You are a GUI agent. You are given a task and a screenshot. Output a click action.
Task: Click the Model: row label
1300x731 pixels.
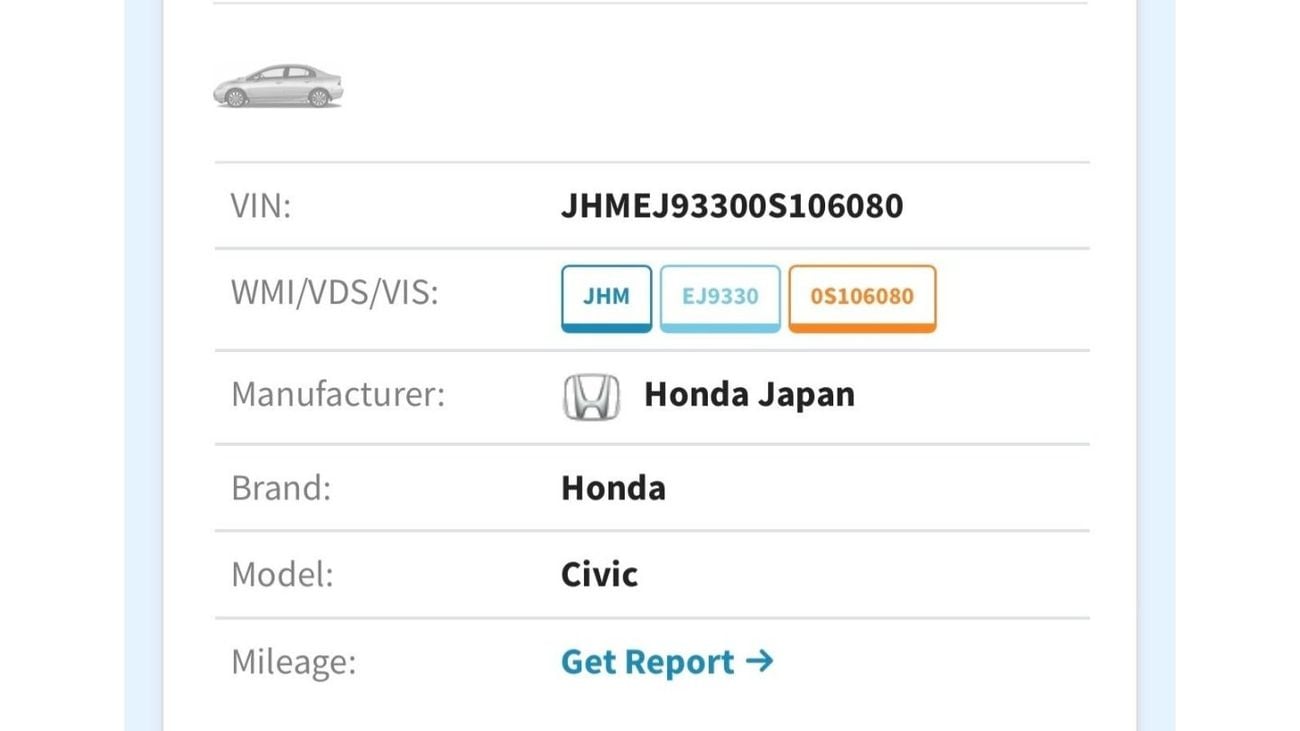pos(282,575)
